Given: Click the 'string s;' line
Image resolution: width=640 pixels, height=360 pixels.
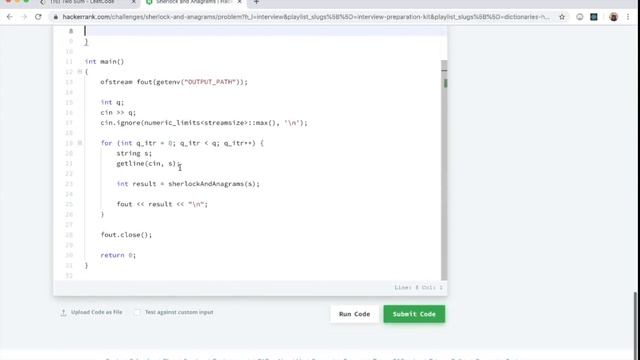Looking at the screenshot, I should [x=134, y=153].
